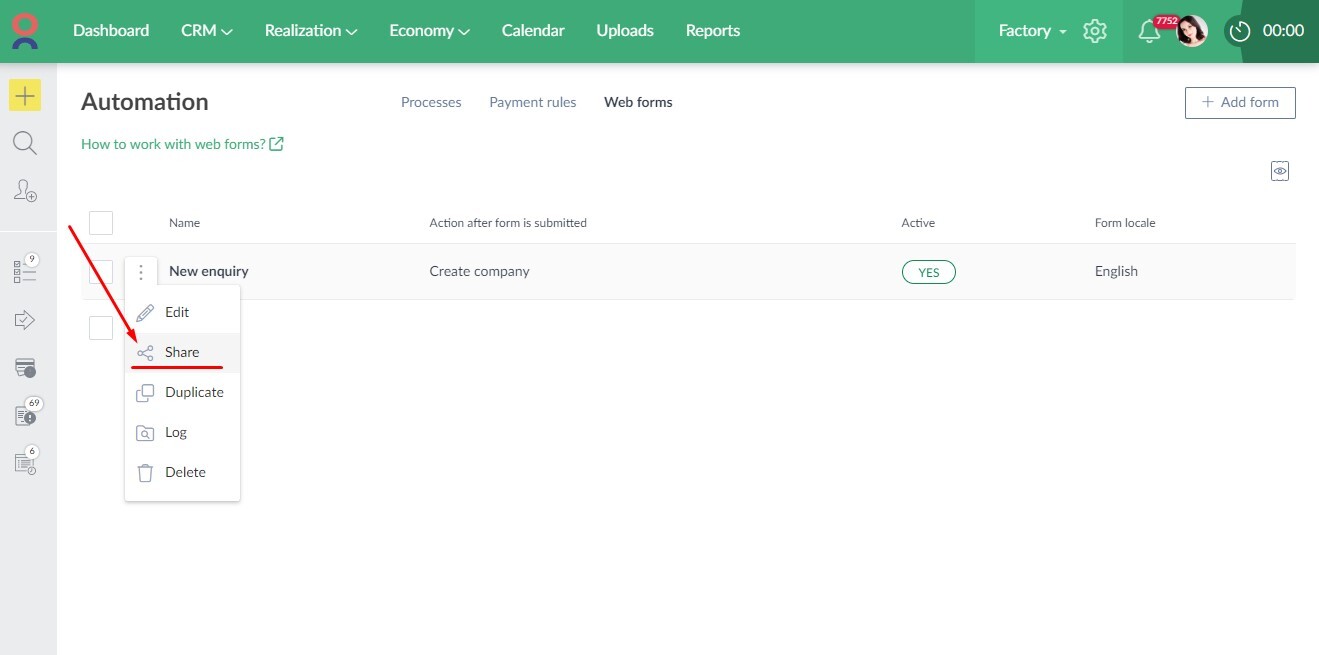
Task: Choose Duplicate in the context menu
Action: click(194, 392)
